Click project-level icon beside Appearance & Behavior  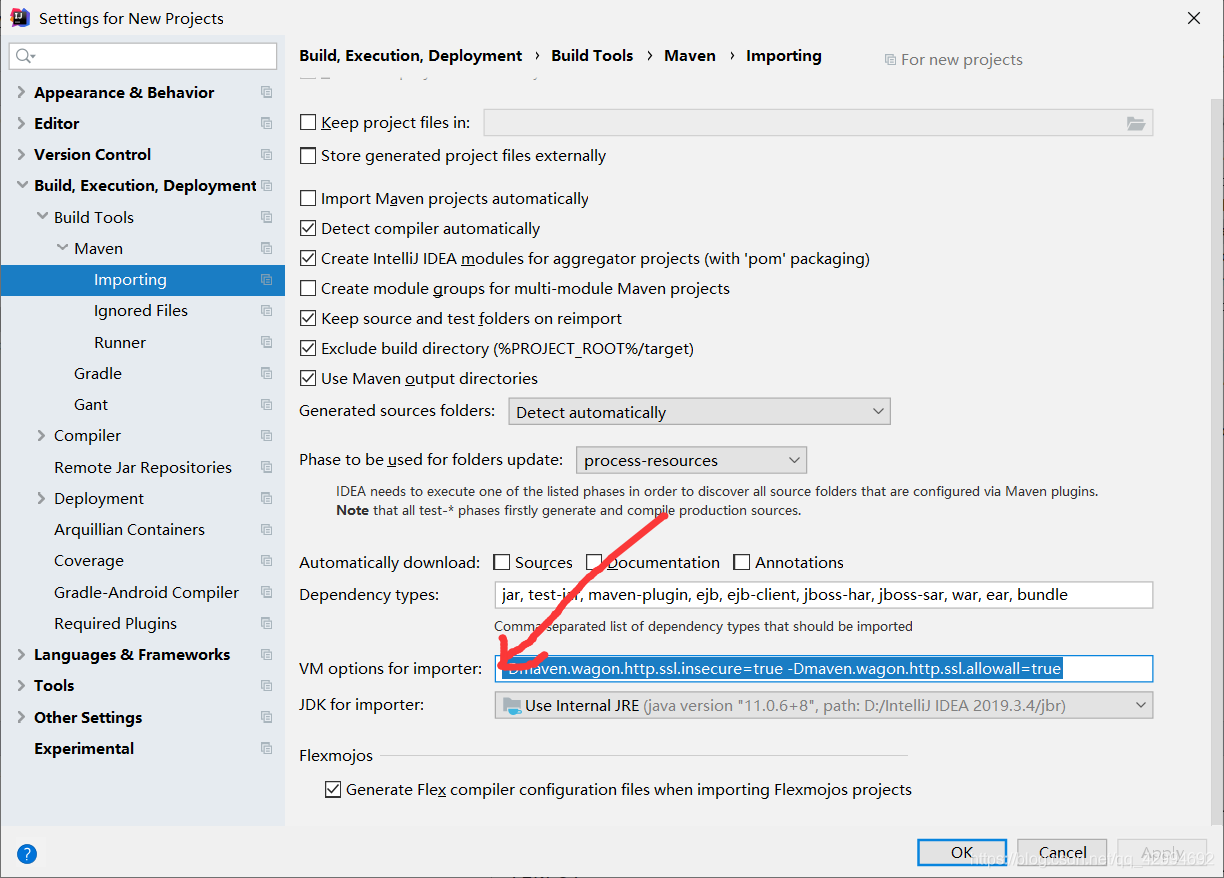[x=266, y=92]
